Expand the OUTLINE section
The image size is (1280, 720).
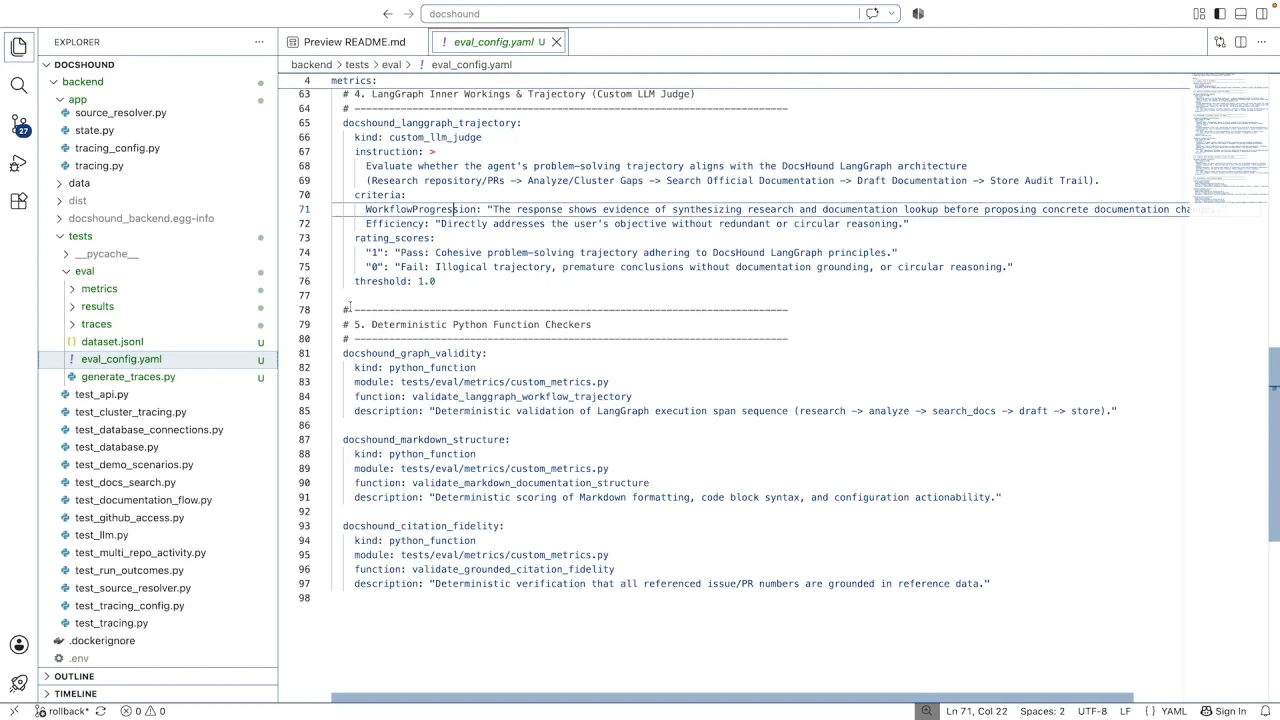pyautogui.click(x=158, y=676)
